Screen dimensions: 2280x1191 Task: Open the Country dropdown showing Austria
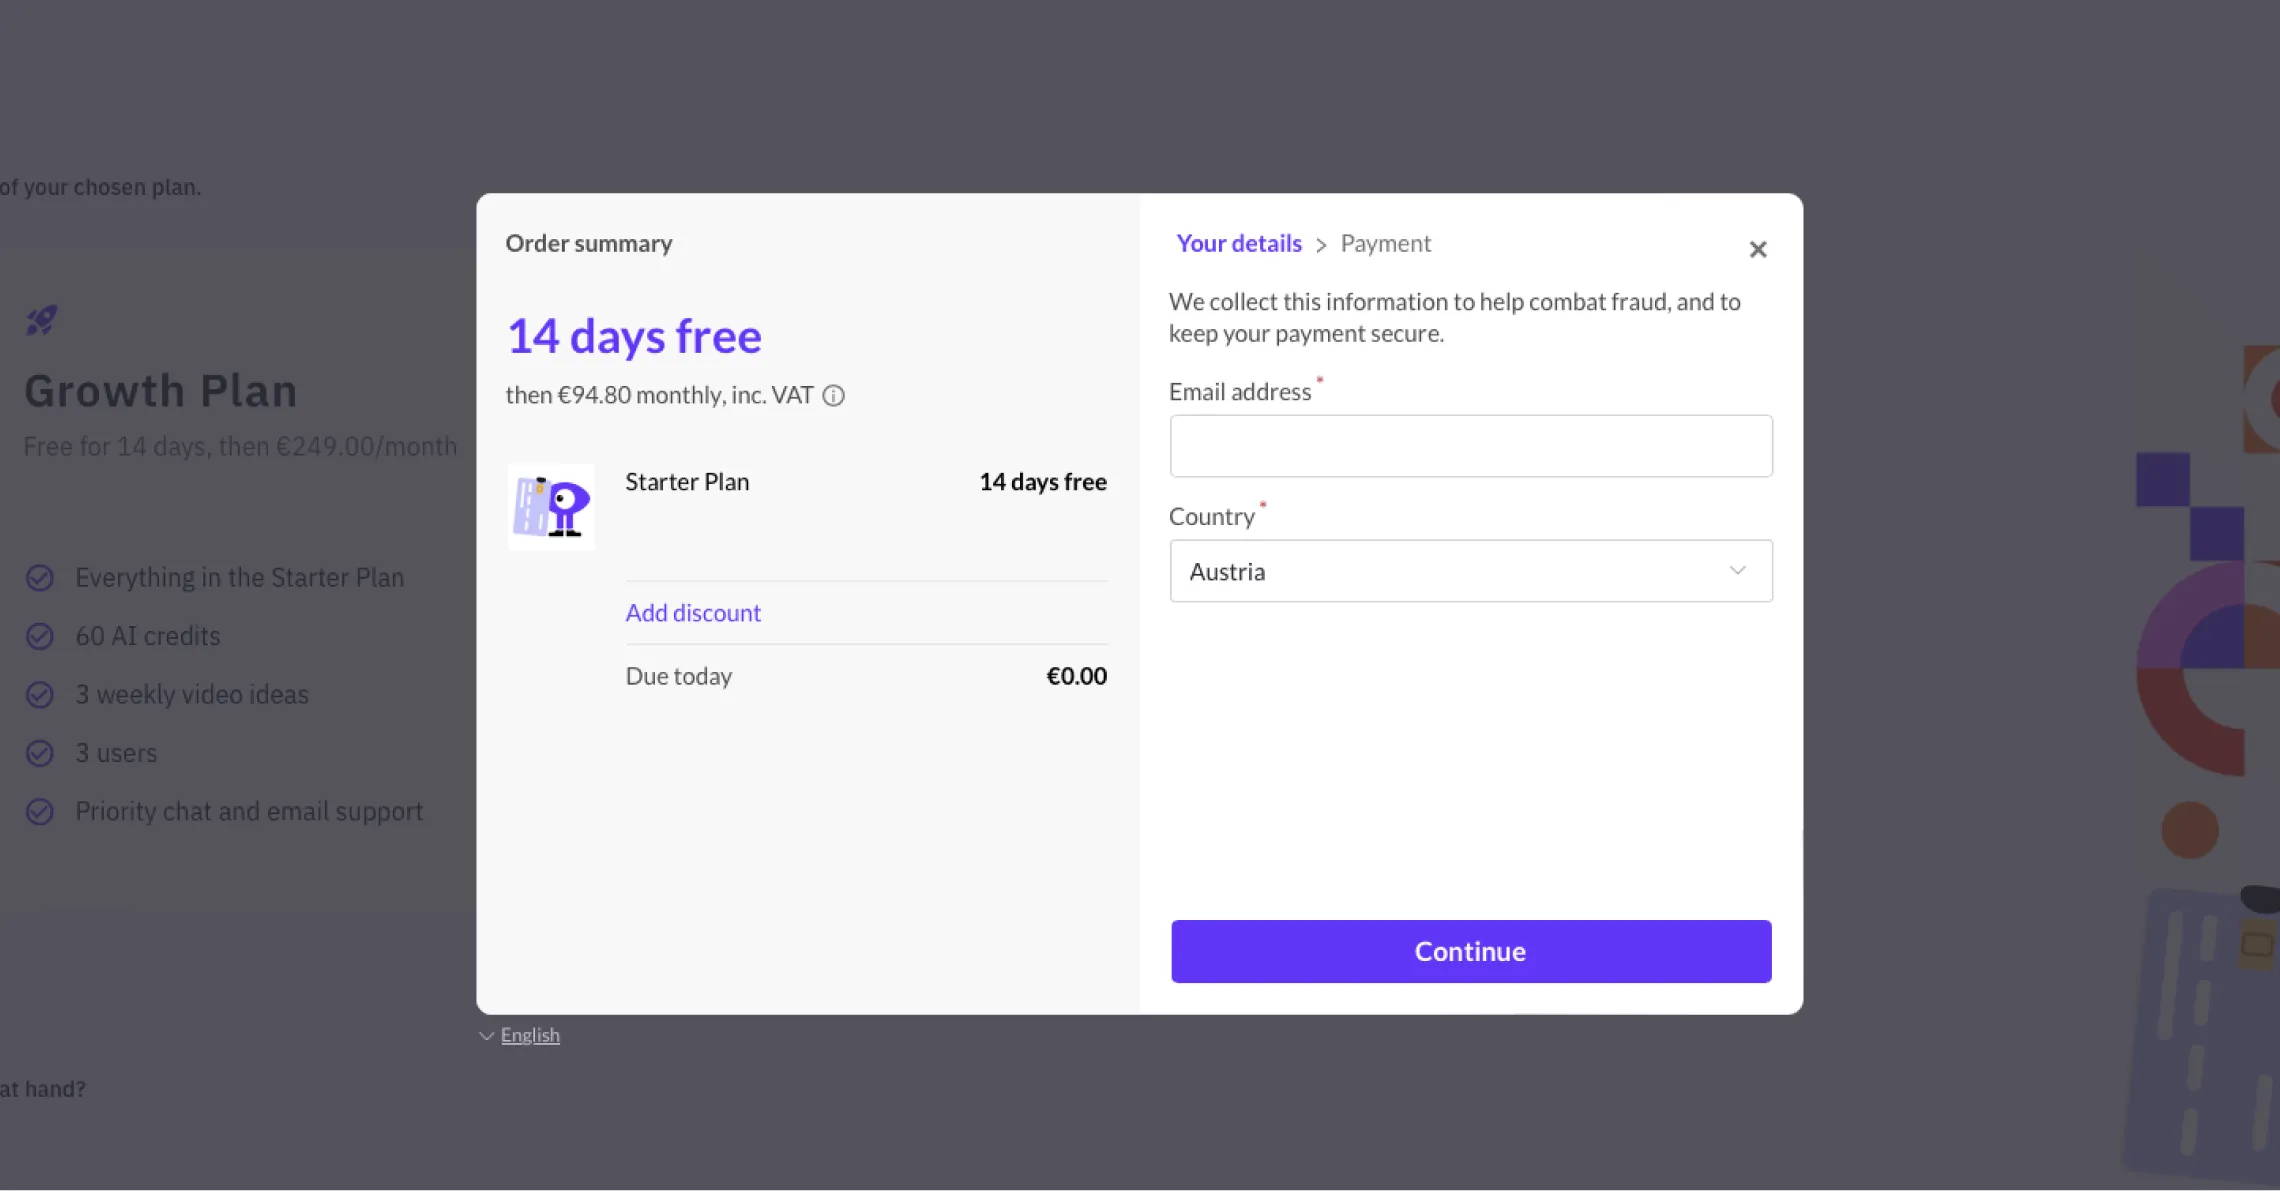pos(1450,571)
